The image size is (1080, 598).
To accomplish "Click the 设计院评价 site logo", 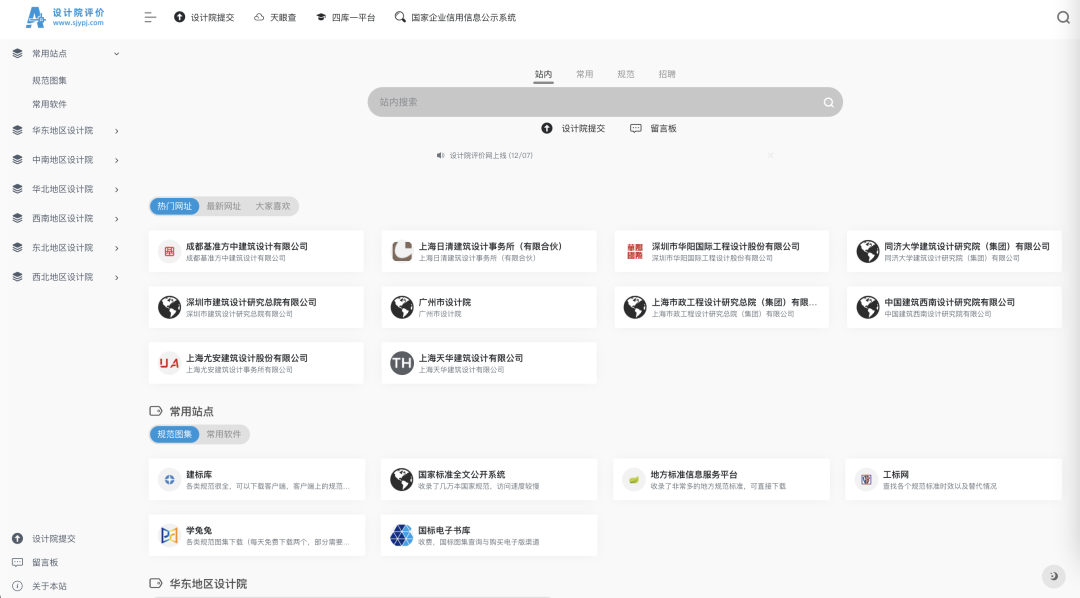I will 64,17.
